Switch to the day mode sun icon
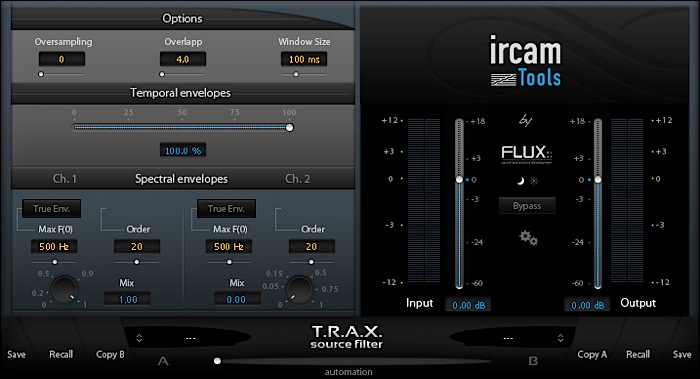Image resolution: width=700 pixels, height=379 pixels. pos(534,181)
